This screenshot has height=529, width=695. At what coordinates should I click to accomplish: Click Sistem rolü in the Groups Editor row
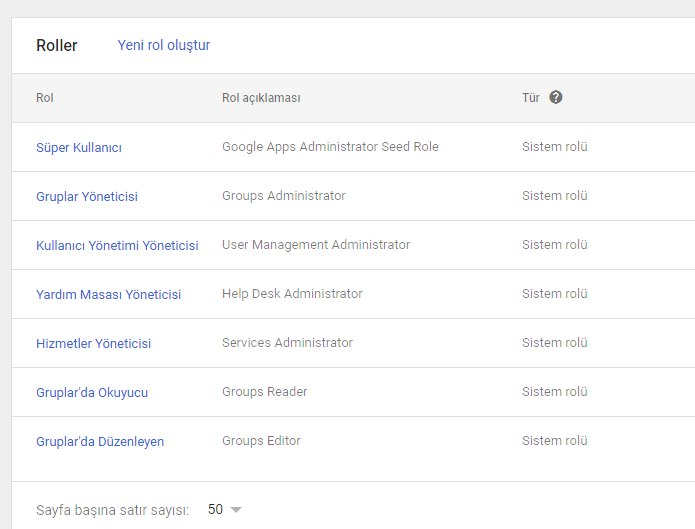pos(554,441)
